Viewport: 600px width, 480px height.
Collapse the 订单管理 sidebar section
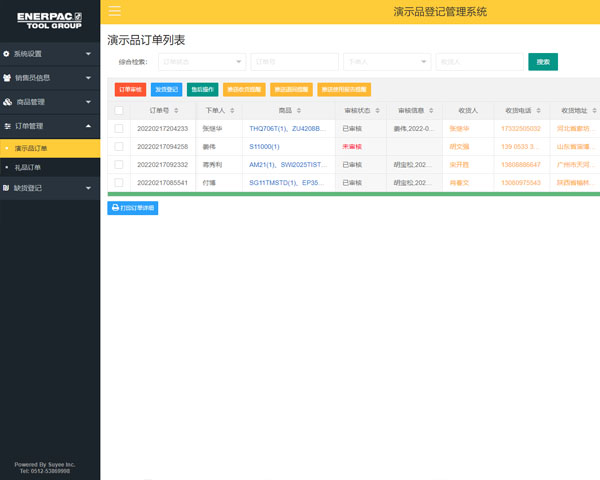pos(88,127)
